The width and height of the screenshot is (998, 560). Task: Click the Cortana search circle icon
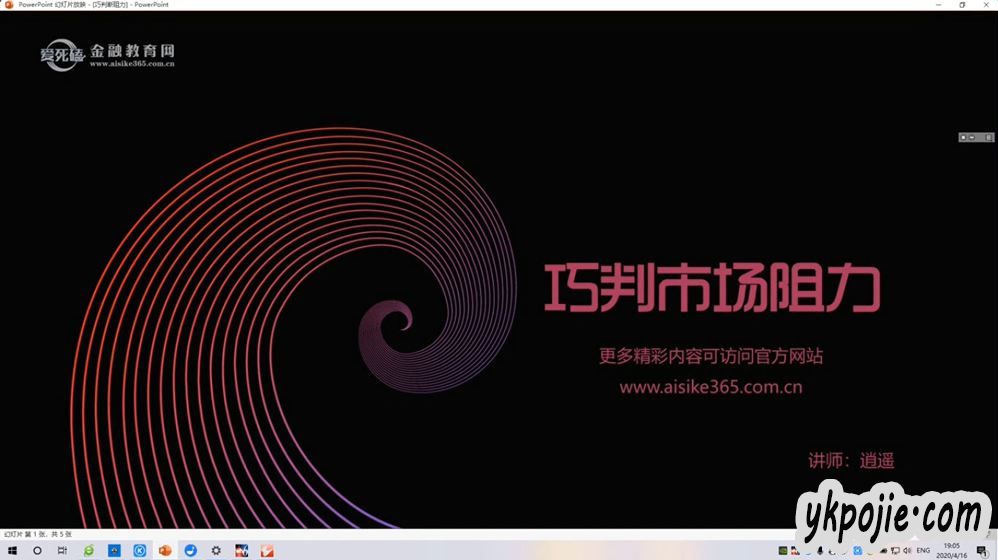pos(37,550)
